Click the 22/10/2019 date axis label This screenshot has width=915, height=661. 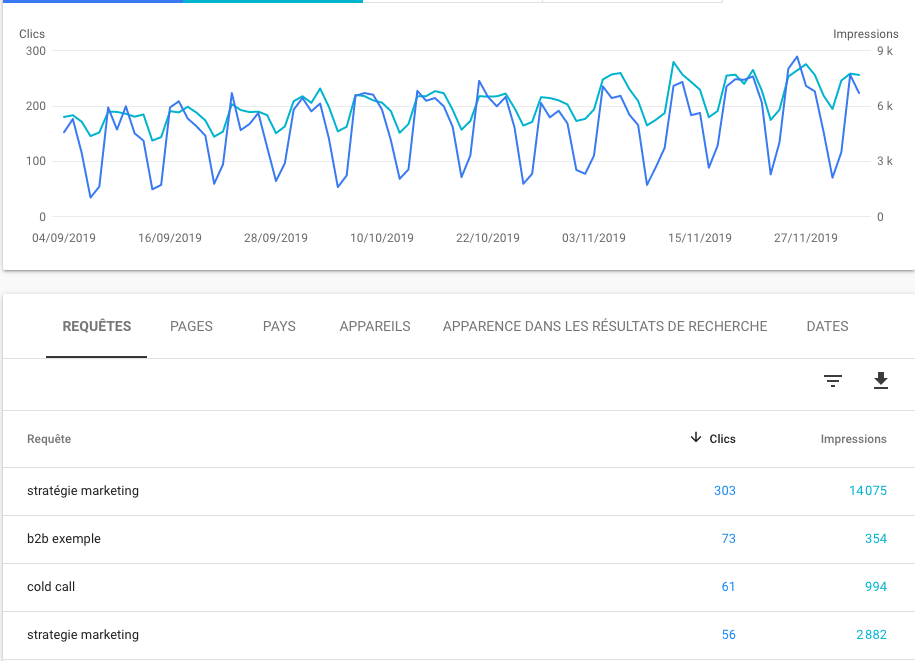(488, 238)
